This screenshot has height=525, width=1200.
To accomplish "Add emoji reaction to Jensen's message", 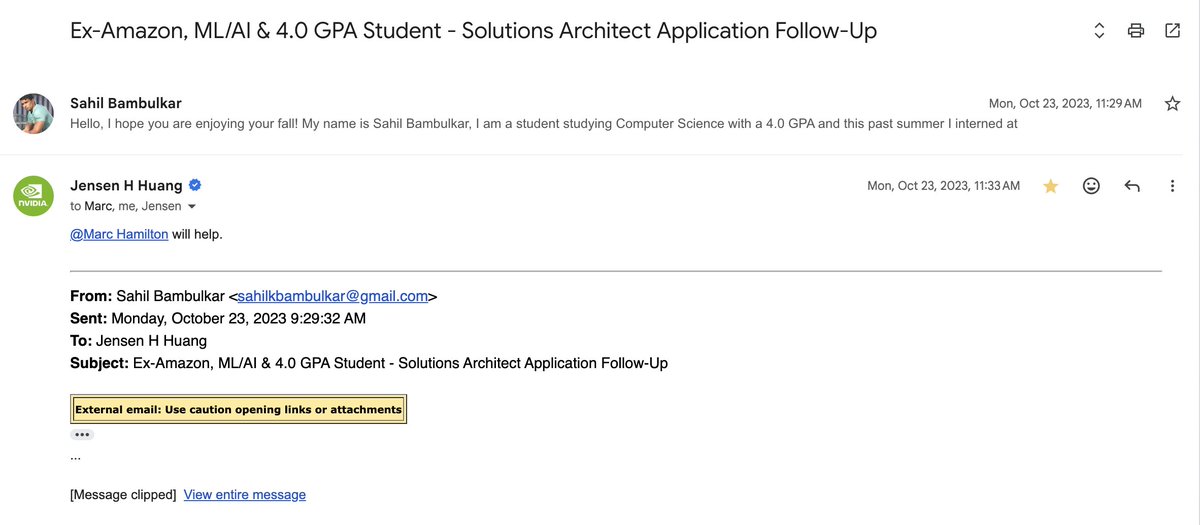I will pos(1092,186).
